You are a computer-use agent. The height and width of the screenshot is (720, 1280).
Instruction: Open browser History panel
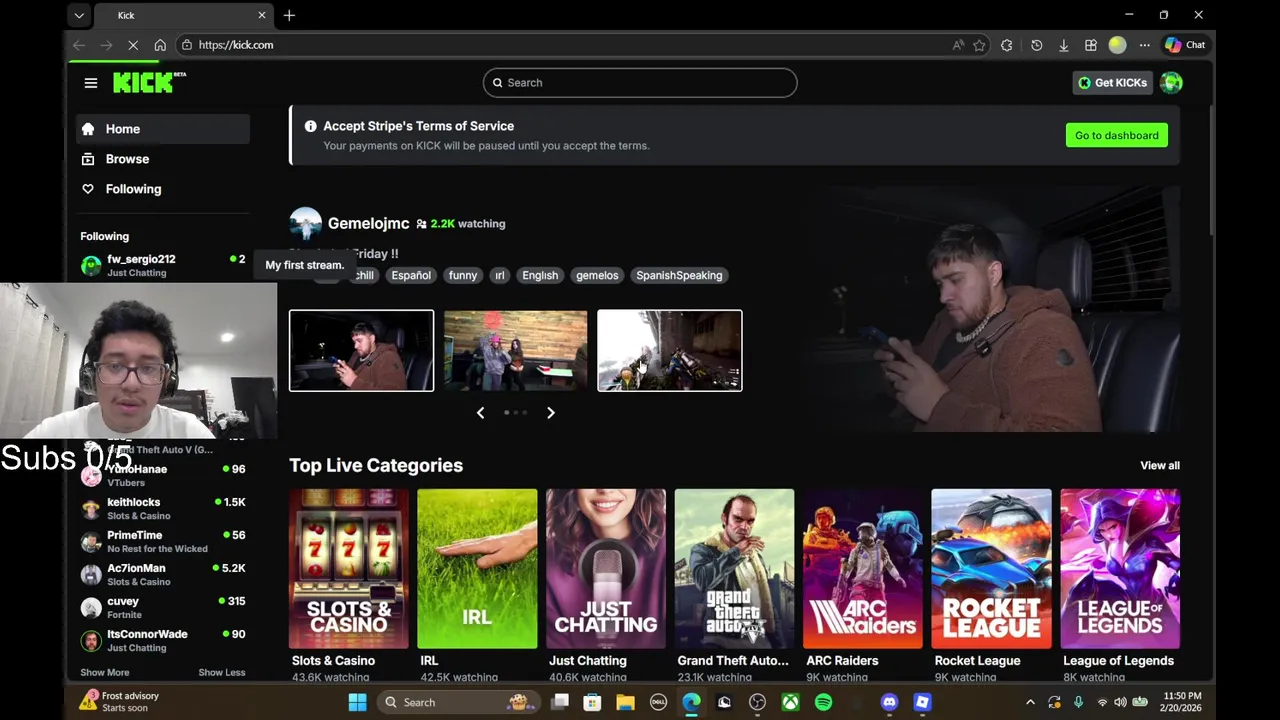pyautogui.click(x=1037, y=45)
